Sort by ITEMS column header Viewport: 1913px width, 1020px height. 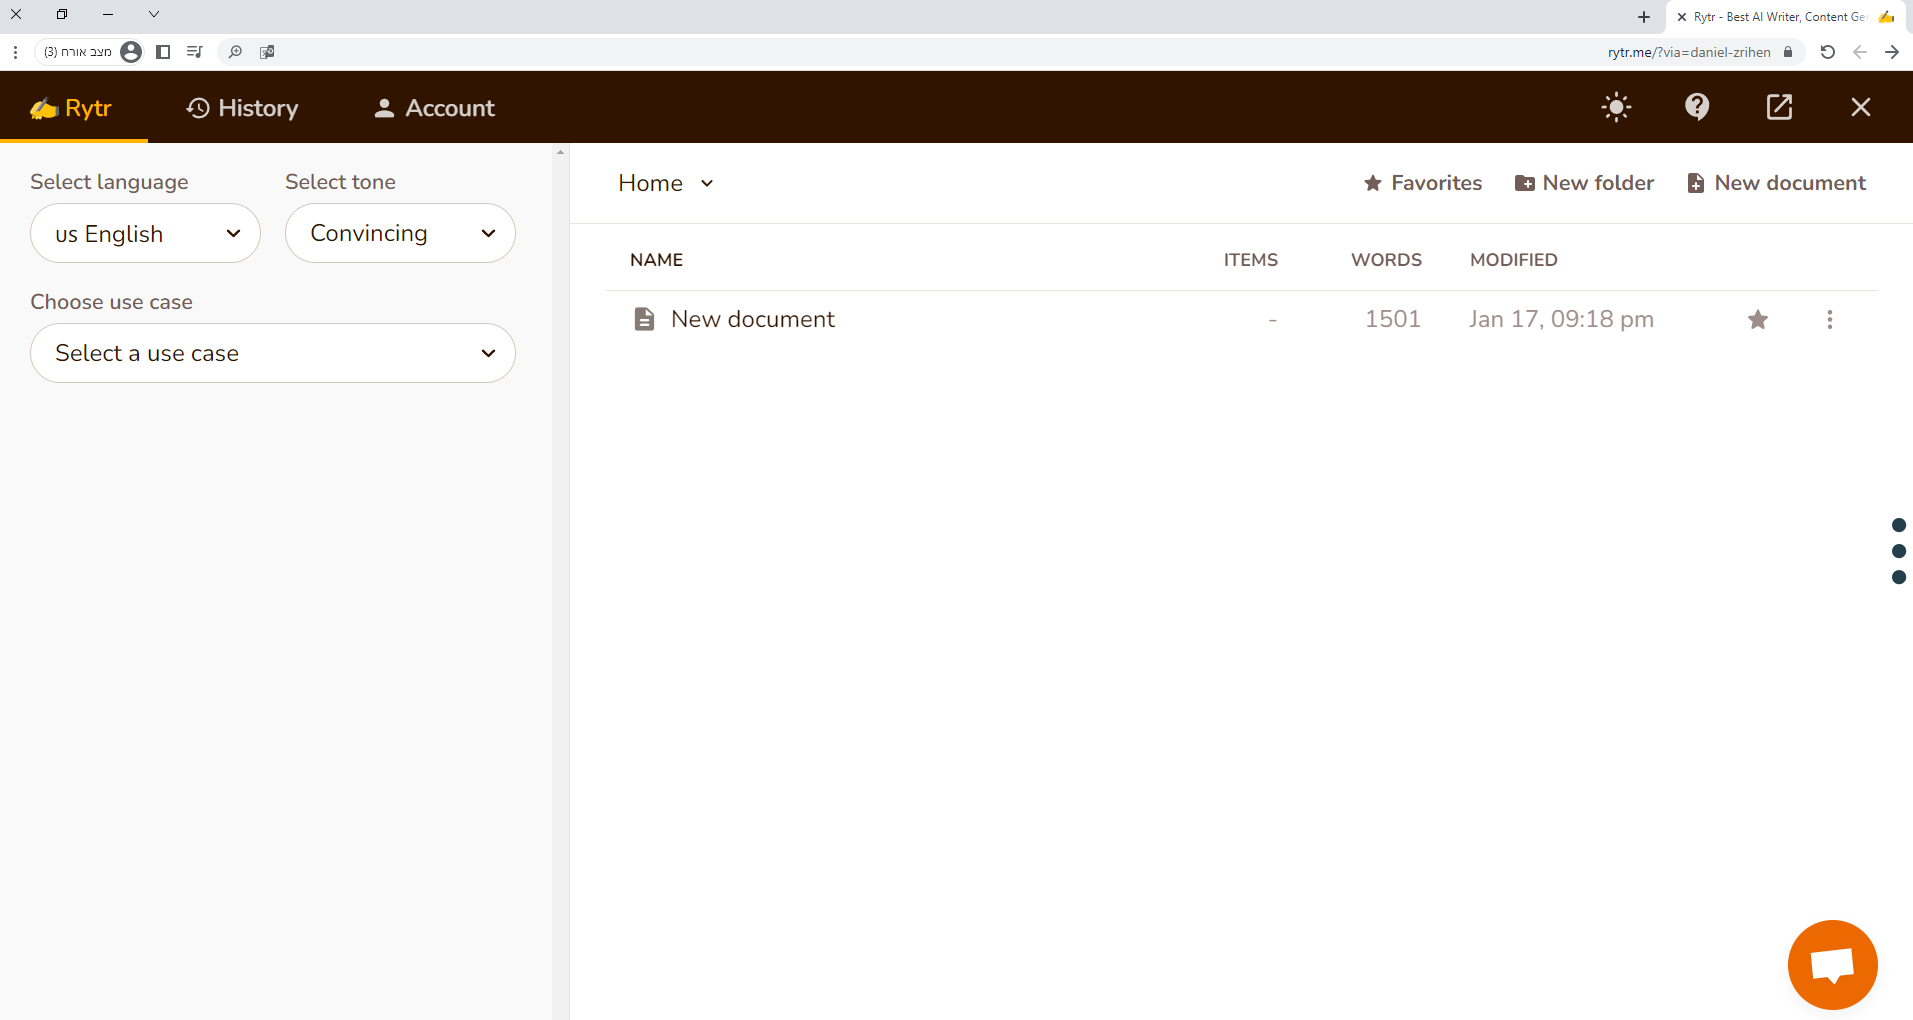(x=1251, y=260)
